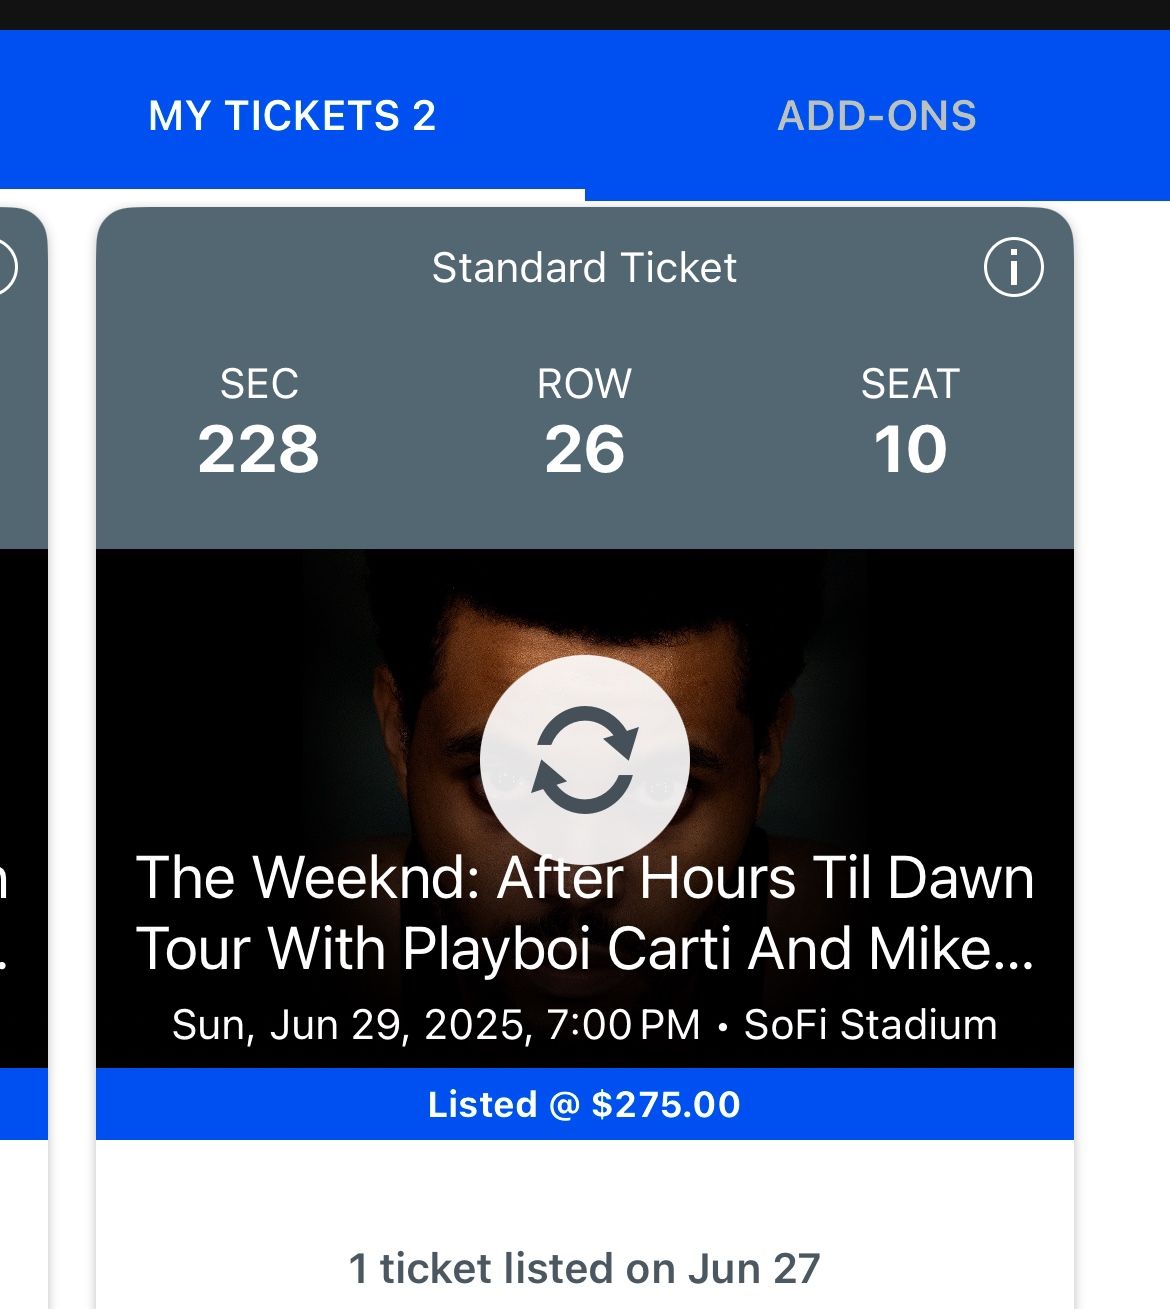Screen dimensions: 1170x1309
Task: Tap the SoFi Stadium venue name
Action: pyautogui.click(x=870, y=1025)
